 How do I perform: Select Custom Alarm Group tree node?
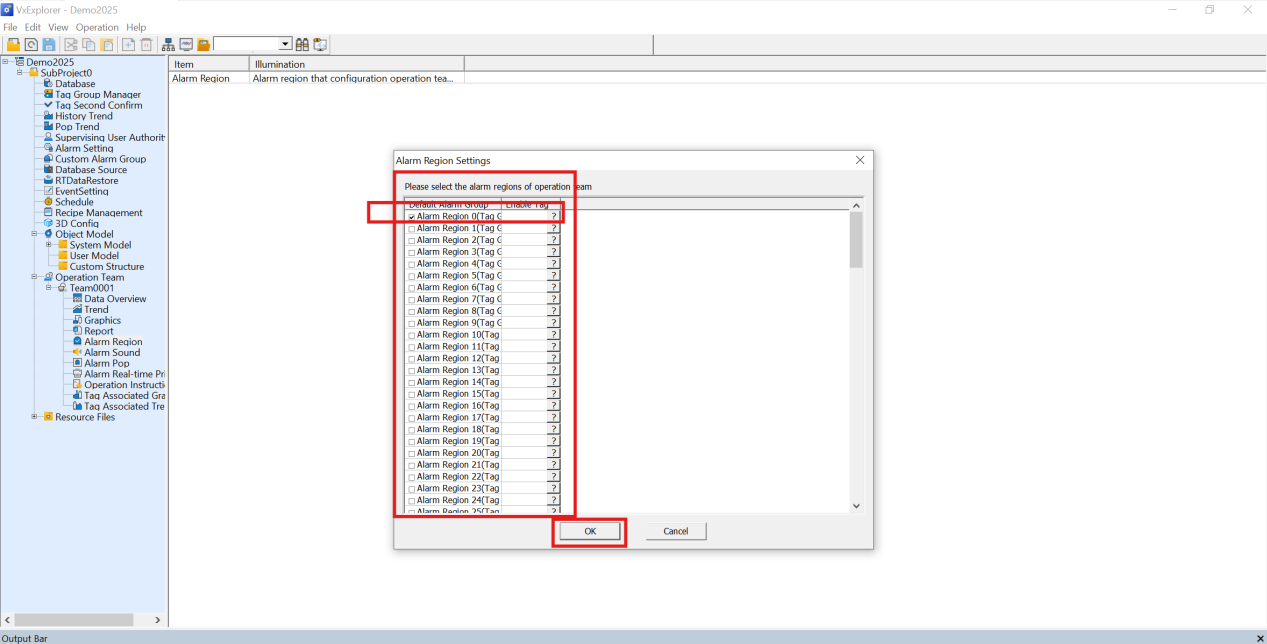point(100,159)
